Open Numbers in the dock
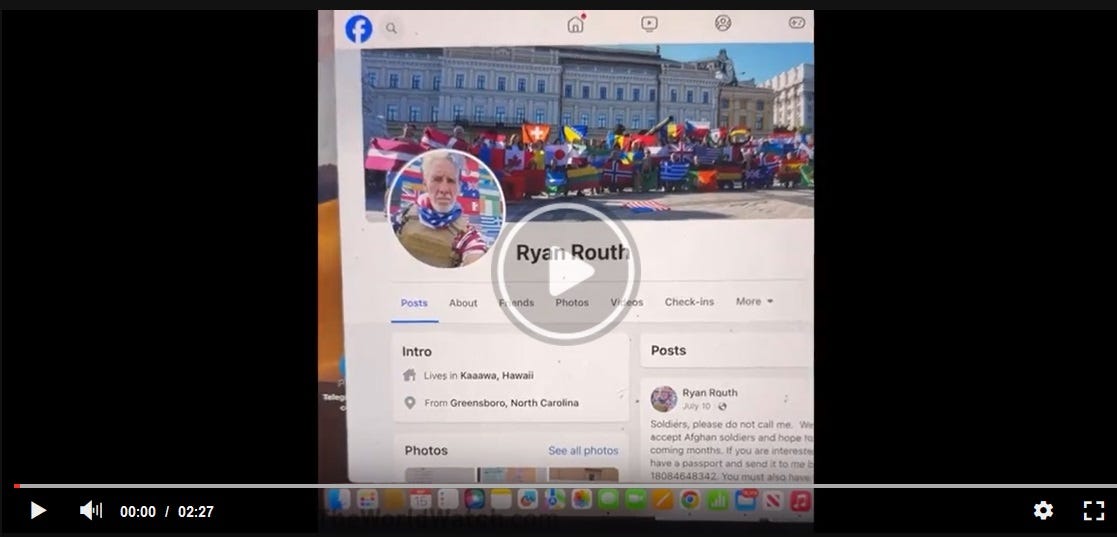Image resolution: width=1117 pixels, height=537 pixels. click(x=717, y=499)
